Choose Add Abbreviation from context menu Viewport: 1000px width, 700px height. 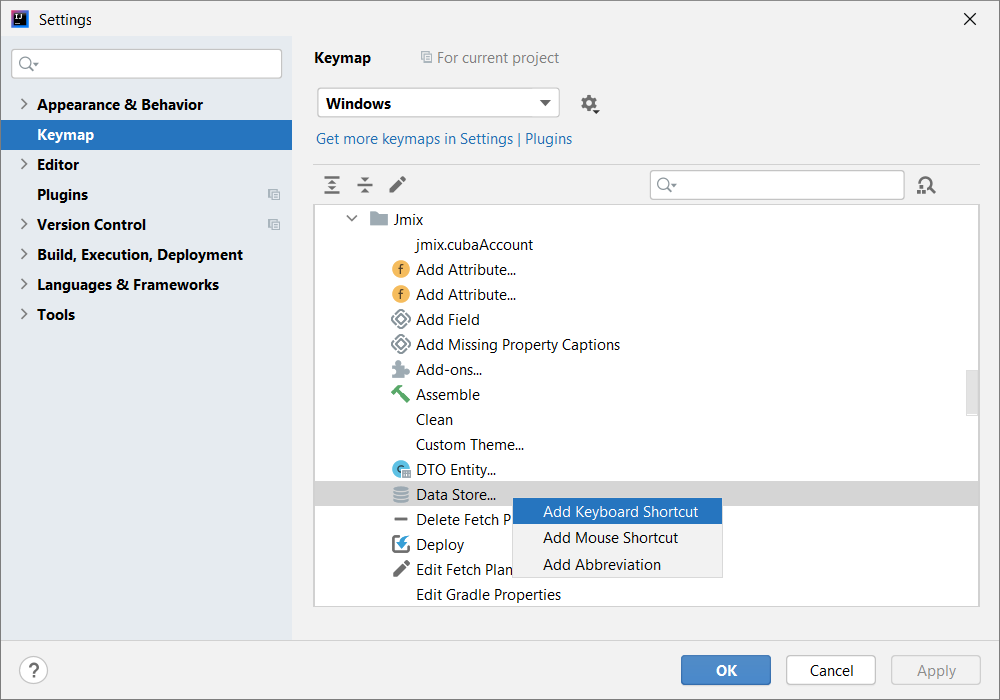[617, 565]
